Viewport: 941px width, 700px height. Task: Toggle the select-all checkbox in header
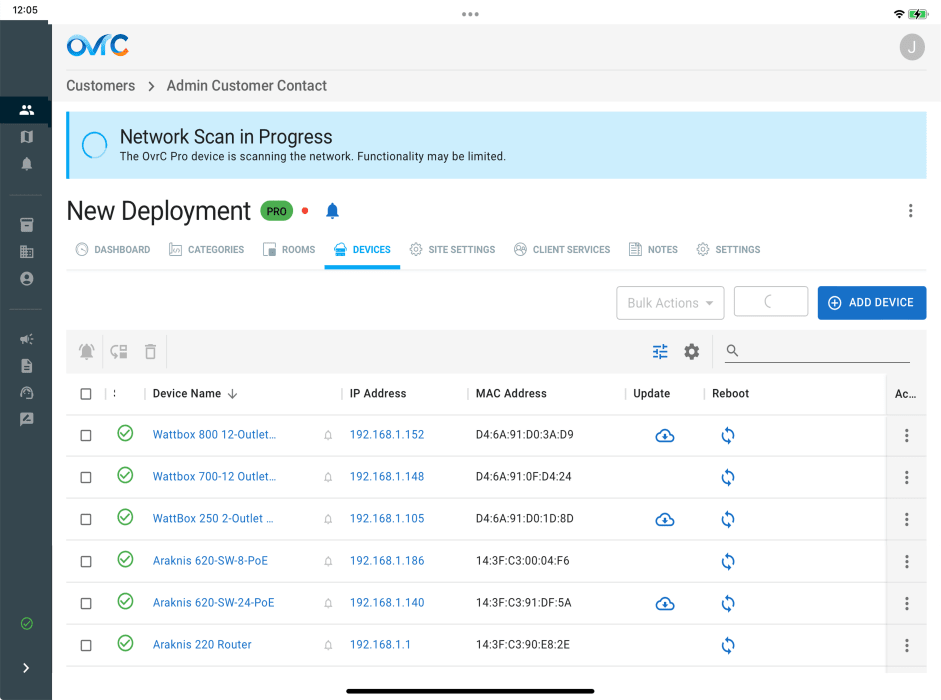(86, 394)
